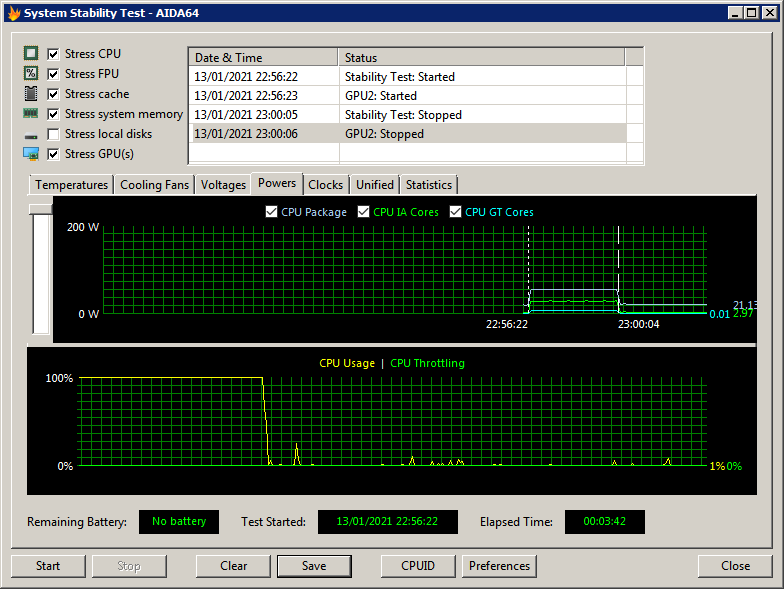Uncheck the Stress CPU checkbox
This screenshot has height=589, width=784.
(54, 54)
